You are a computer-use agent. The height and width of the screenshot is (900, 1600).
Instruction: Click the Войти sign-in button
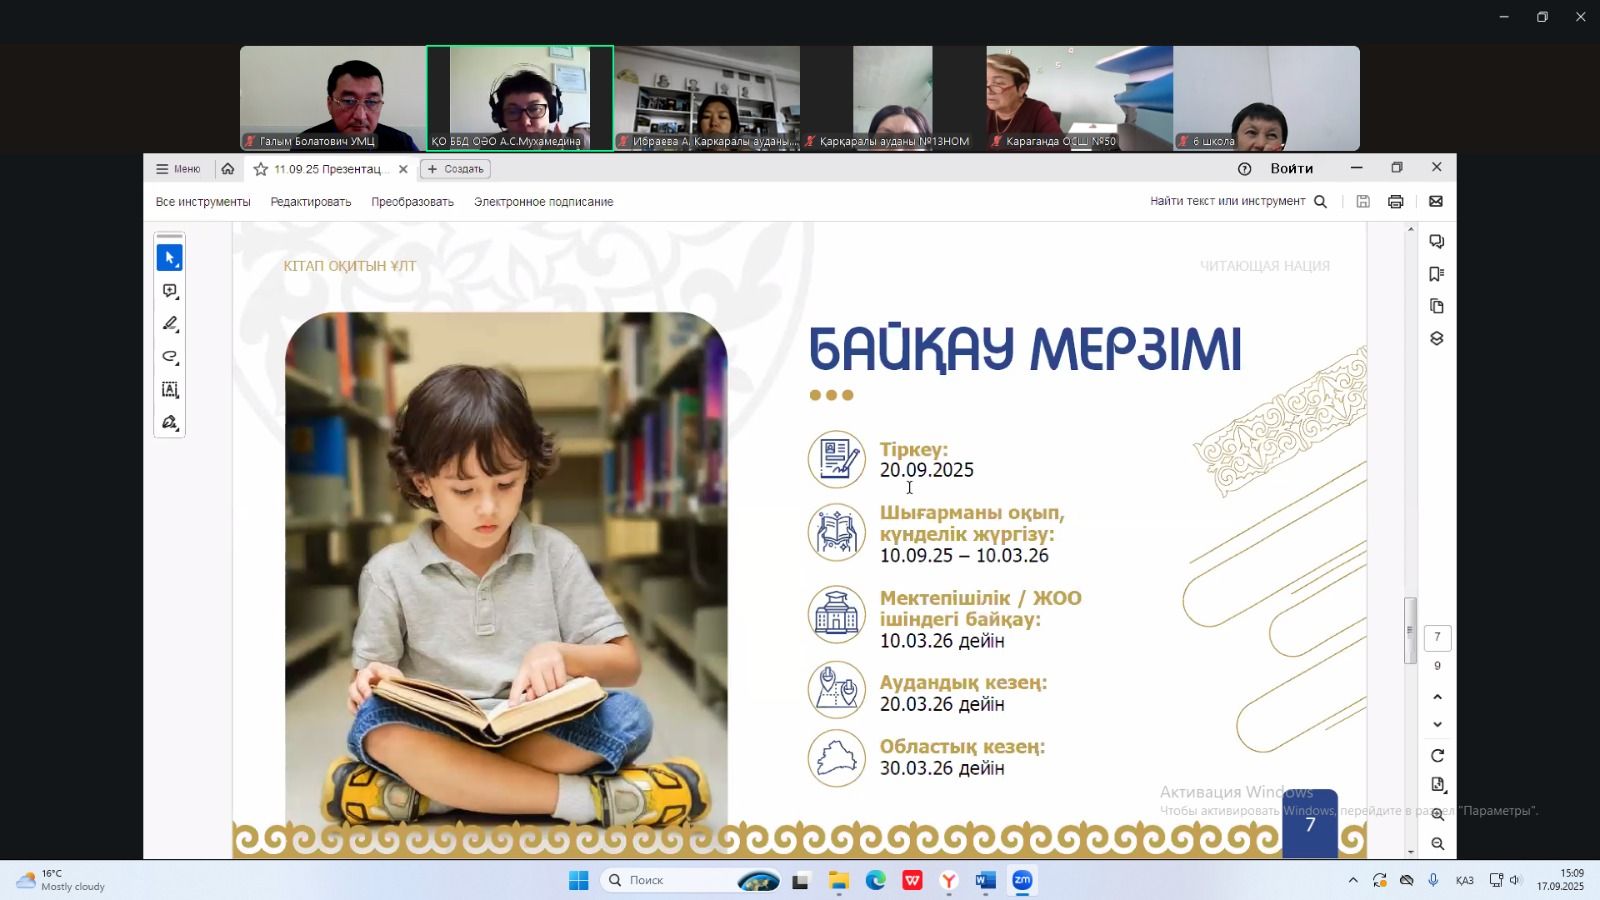click(1291, 169)
